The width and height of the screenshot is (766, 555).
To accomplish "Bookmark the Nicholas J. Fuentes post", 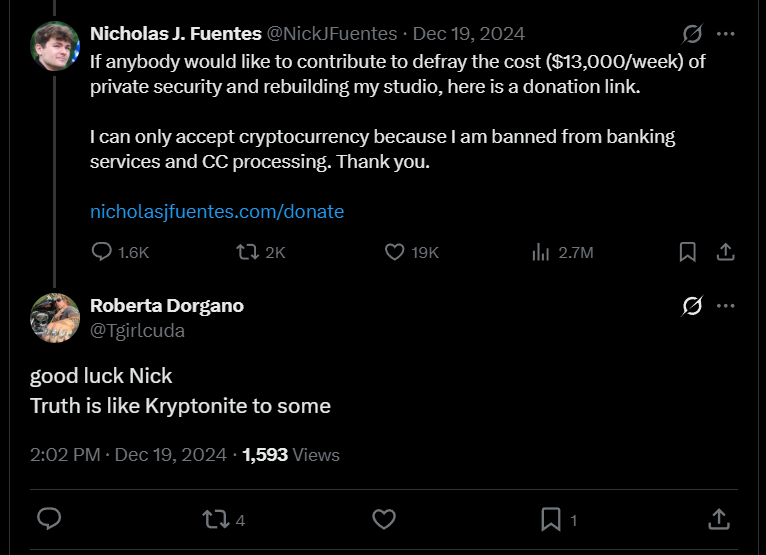I will [688, 252].
